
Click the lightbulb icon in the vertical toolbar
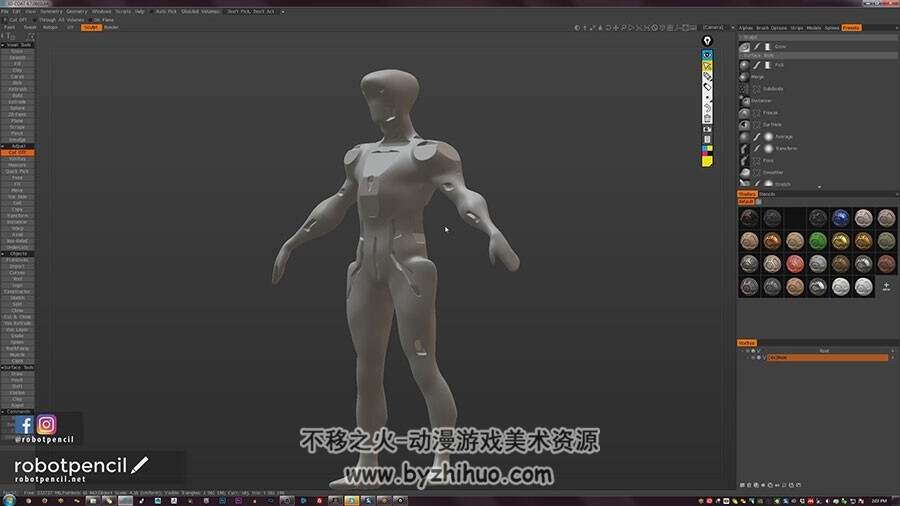[x=707, y=41]
